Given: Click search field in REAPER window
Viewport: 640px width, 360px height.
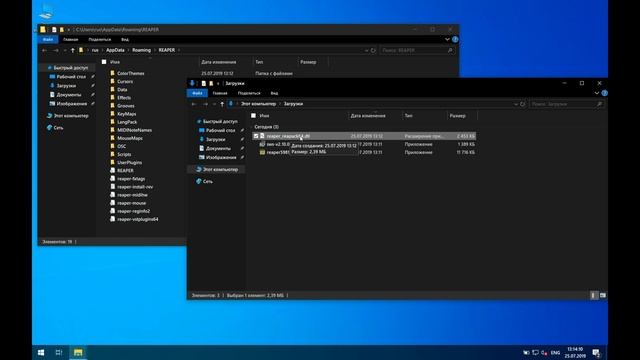Looking at the screenshot, I should coord(417,50).
